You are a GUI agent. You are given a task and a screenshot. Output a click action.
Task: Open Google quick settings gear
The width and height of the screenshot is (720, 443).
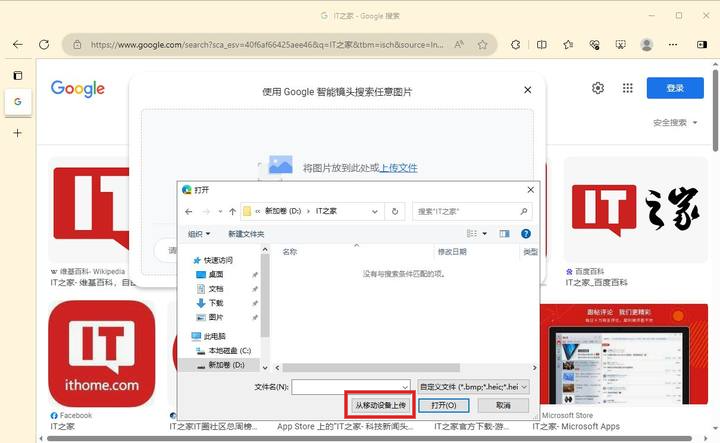597,88
